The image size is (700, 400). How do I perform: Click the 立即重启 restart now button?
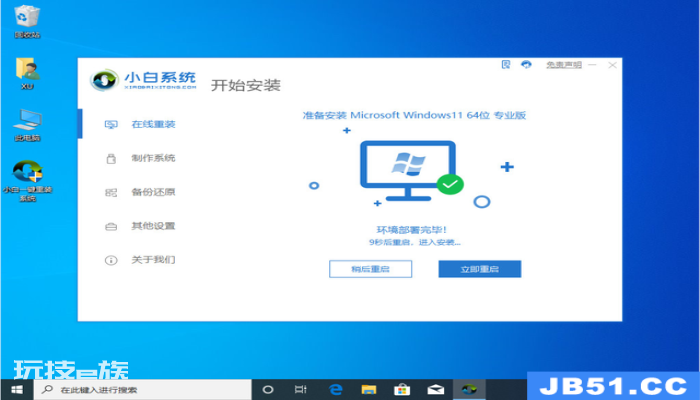pyautogui.click(x=480, y=269)
